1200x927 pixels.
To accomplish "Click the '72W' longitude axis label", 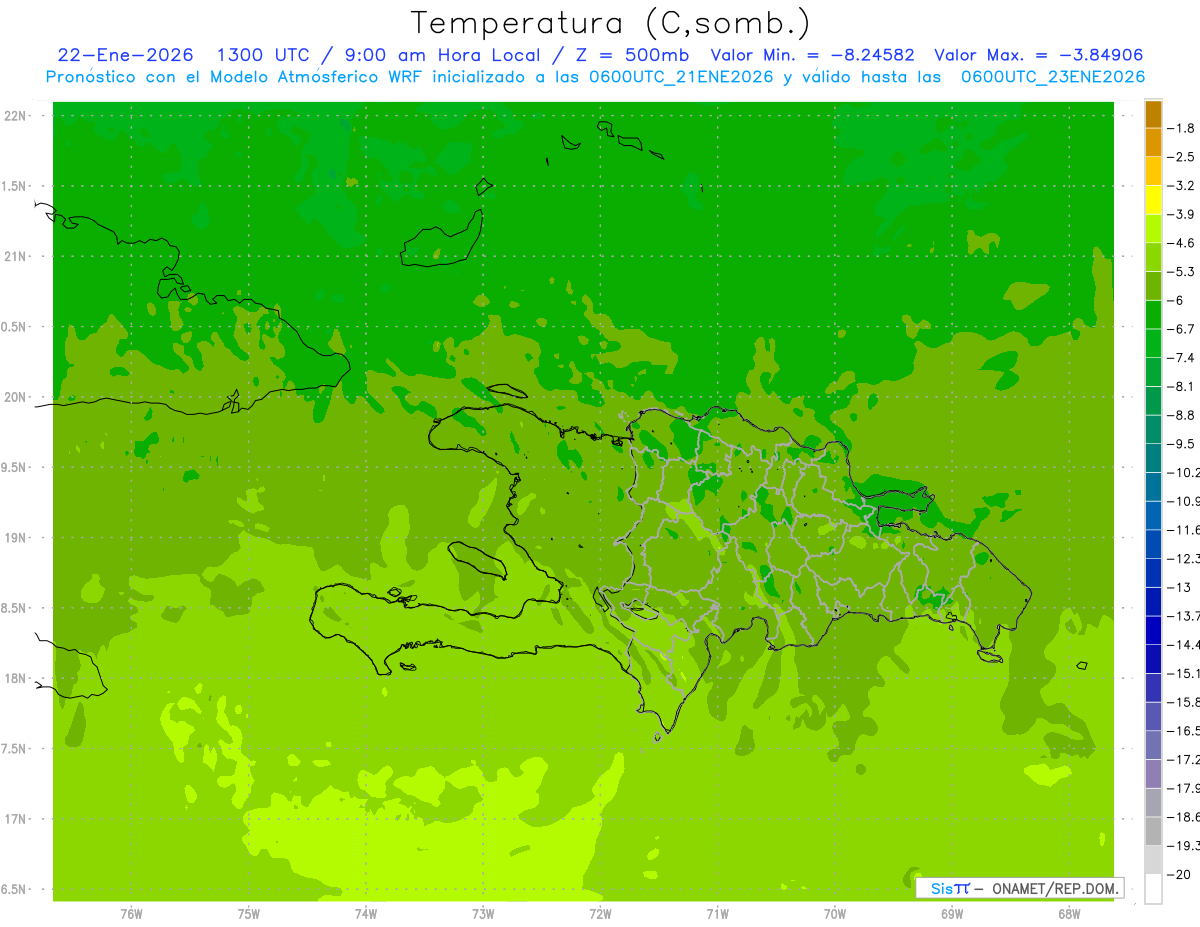I will tap(601, 913).
